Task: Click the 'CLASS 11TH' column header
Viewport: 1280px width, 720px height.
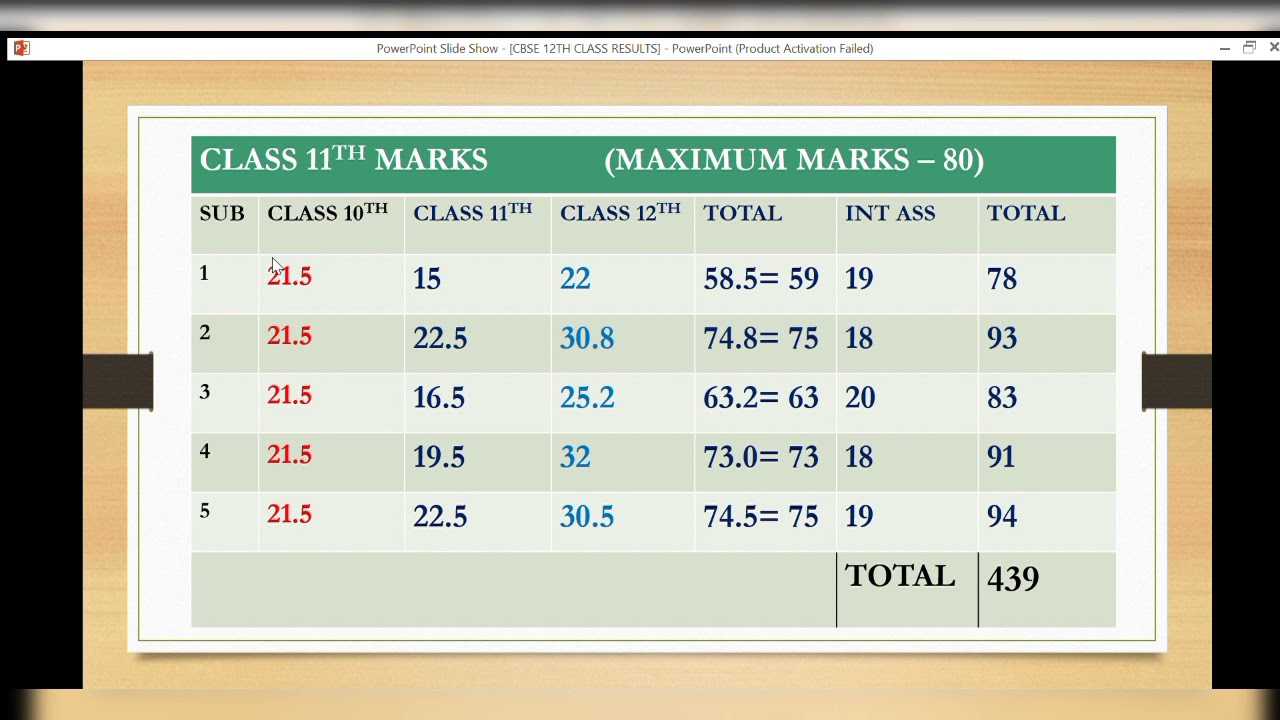Action: coord(473,212)
